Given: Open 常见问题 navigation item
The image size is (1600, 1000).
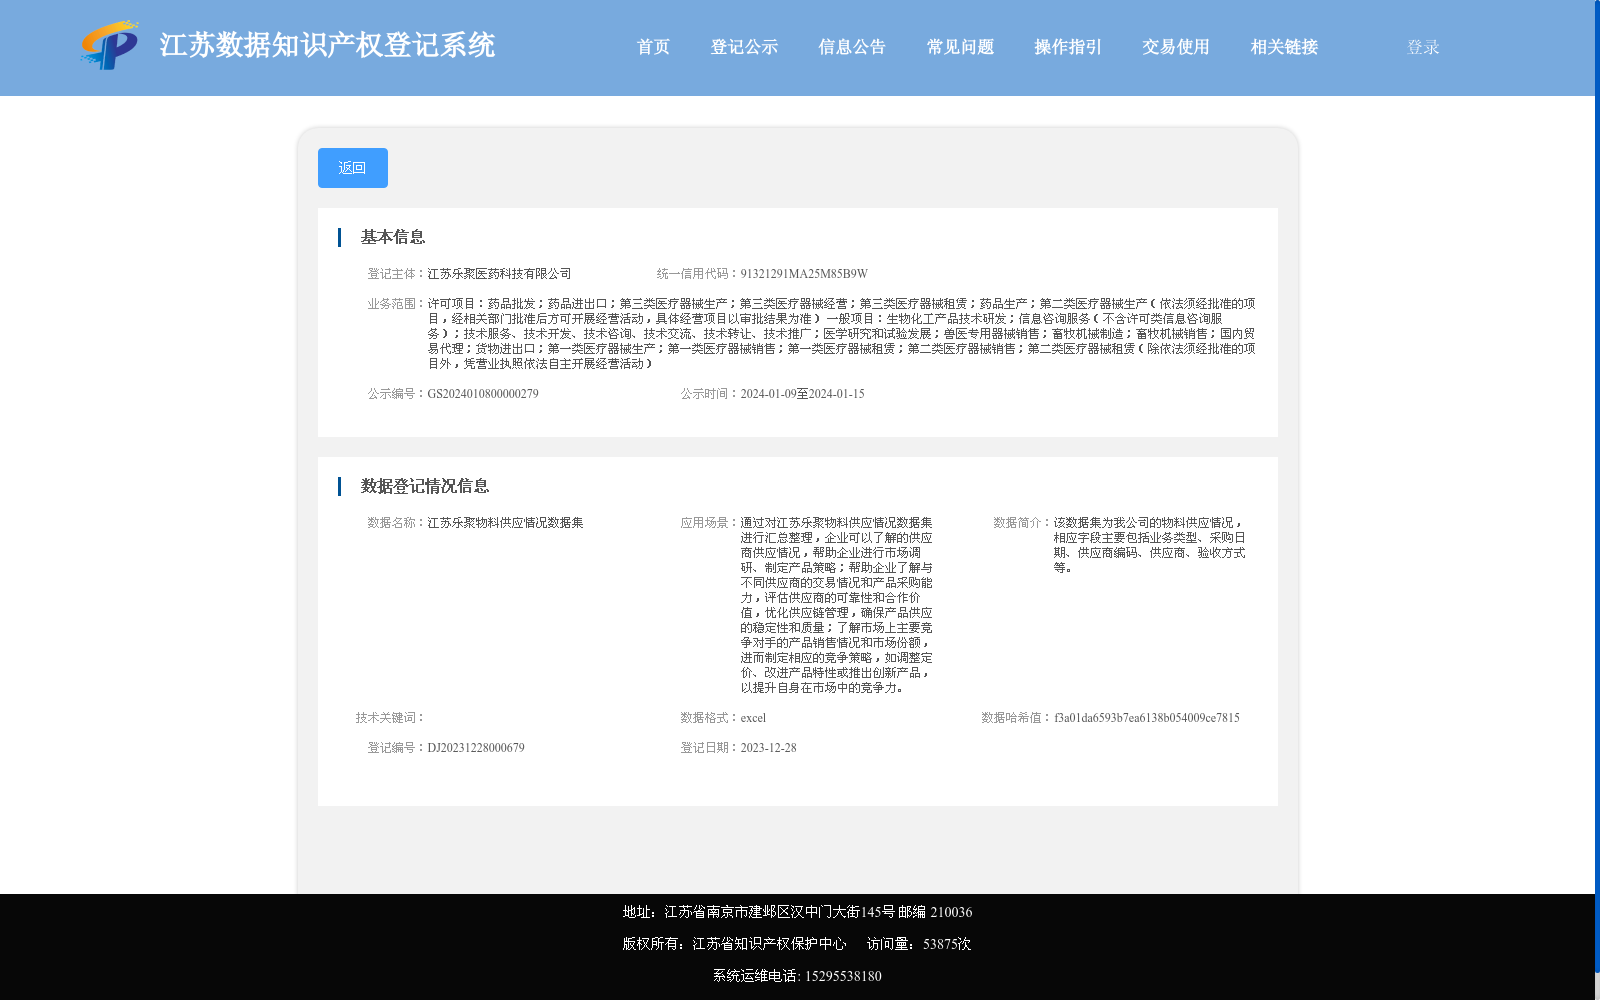Looking at the screenshot, I should click(960, 47).
